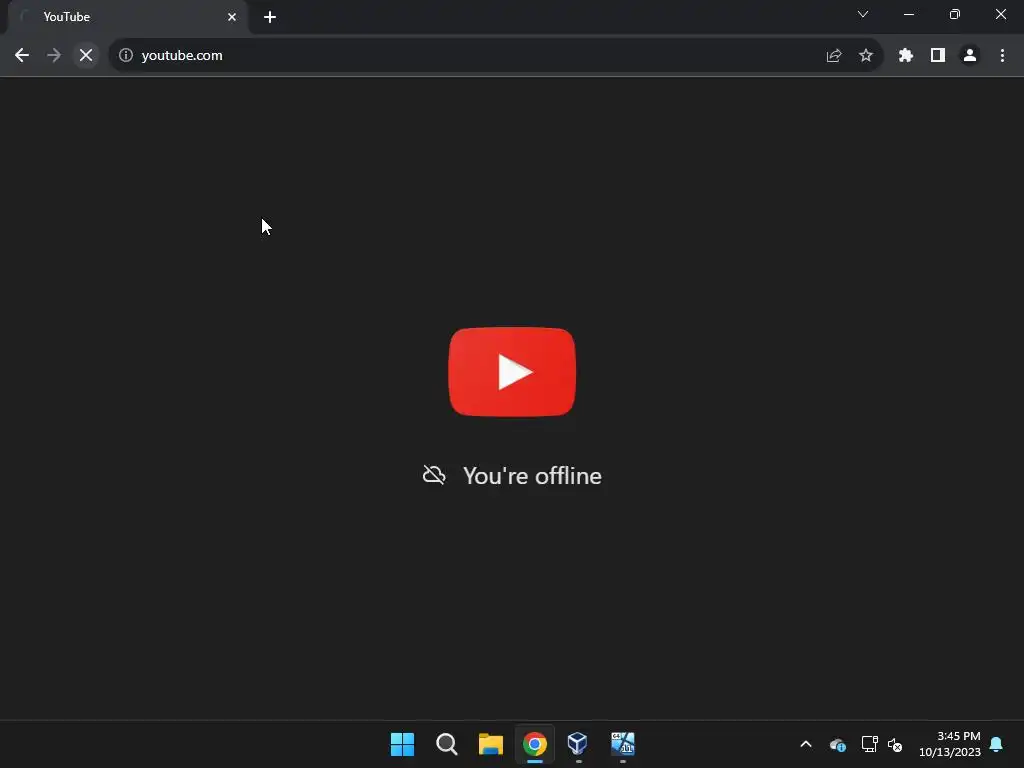Click the forward navigation arrow
1024x768 pixels.
(x=54, y=56)
